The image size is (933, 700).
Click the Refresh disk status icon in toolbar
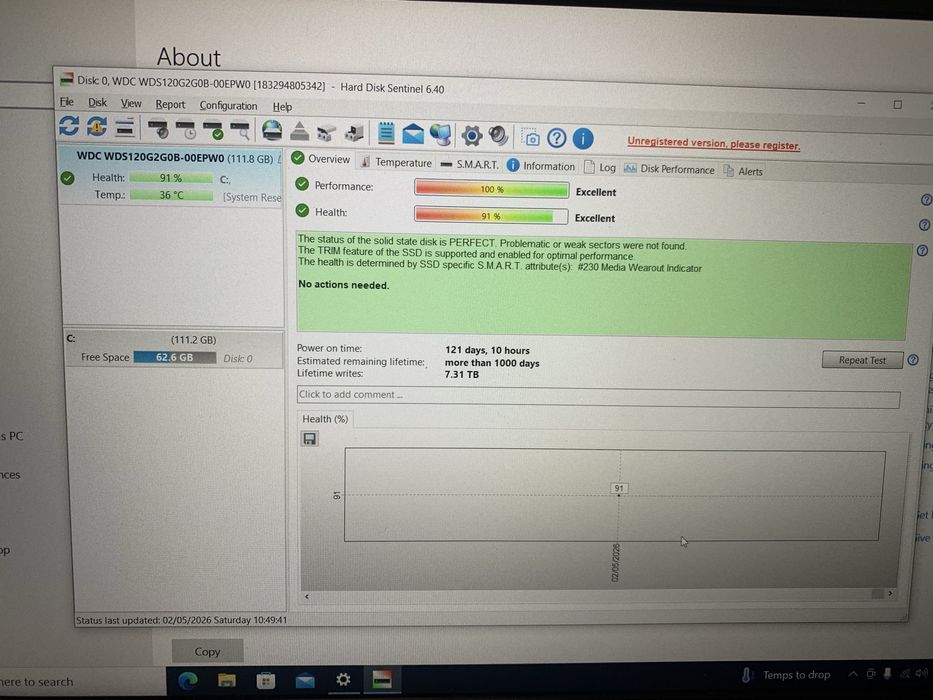click(x=69, y=126)
